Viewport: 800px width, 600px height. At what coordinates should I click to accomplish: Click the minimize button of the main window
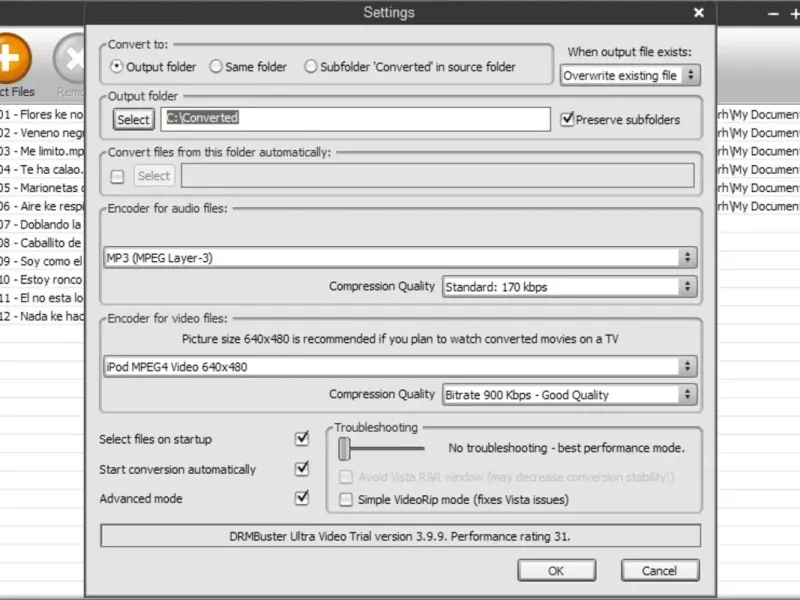(x=773, y=15)
